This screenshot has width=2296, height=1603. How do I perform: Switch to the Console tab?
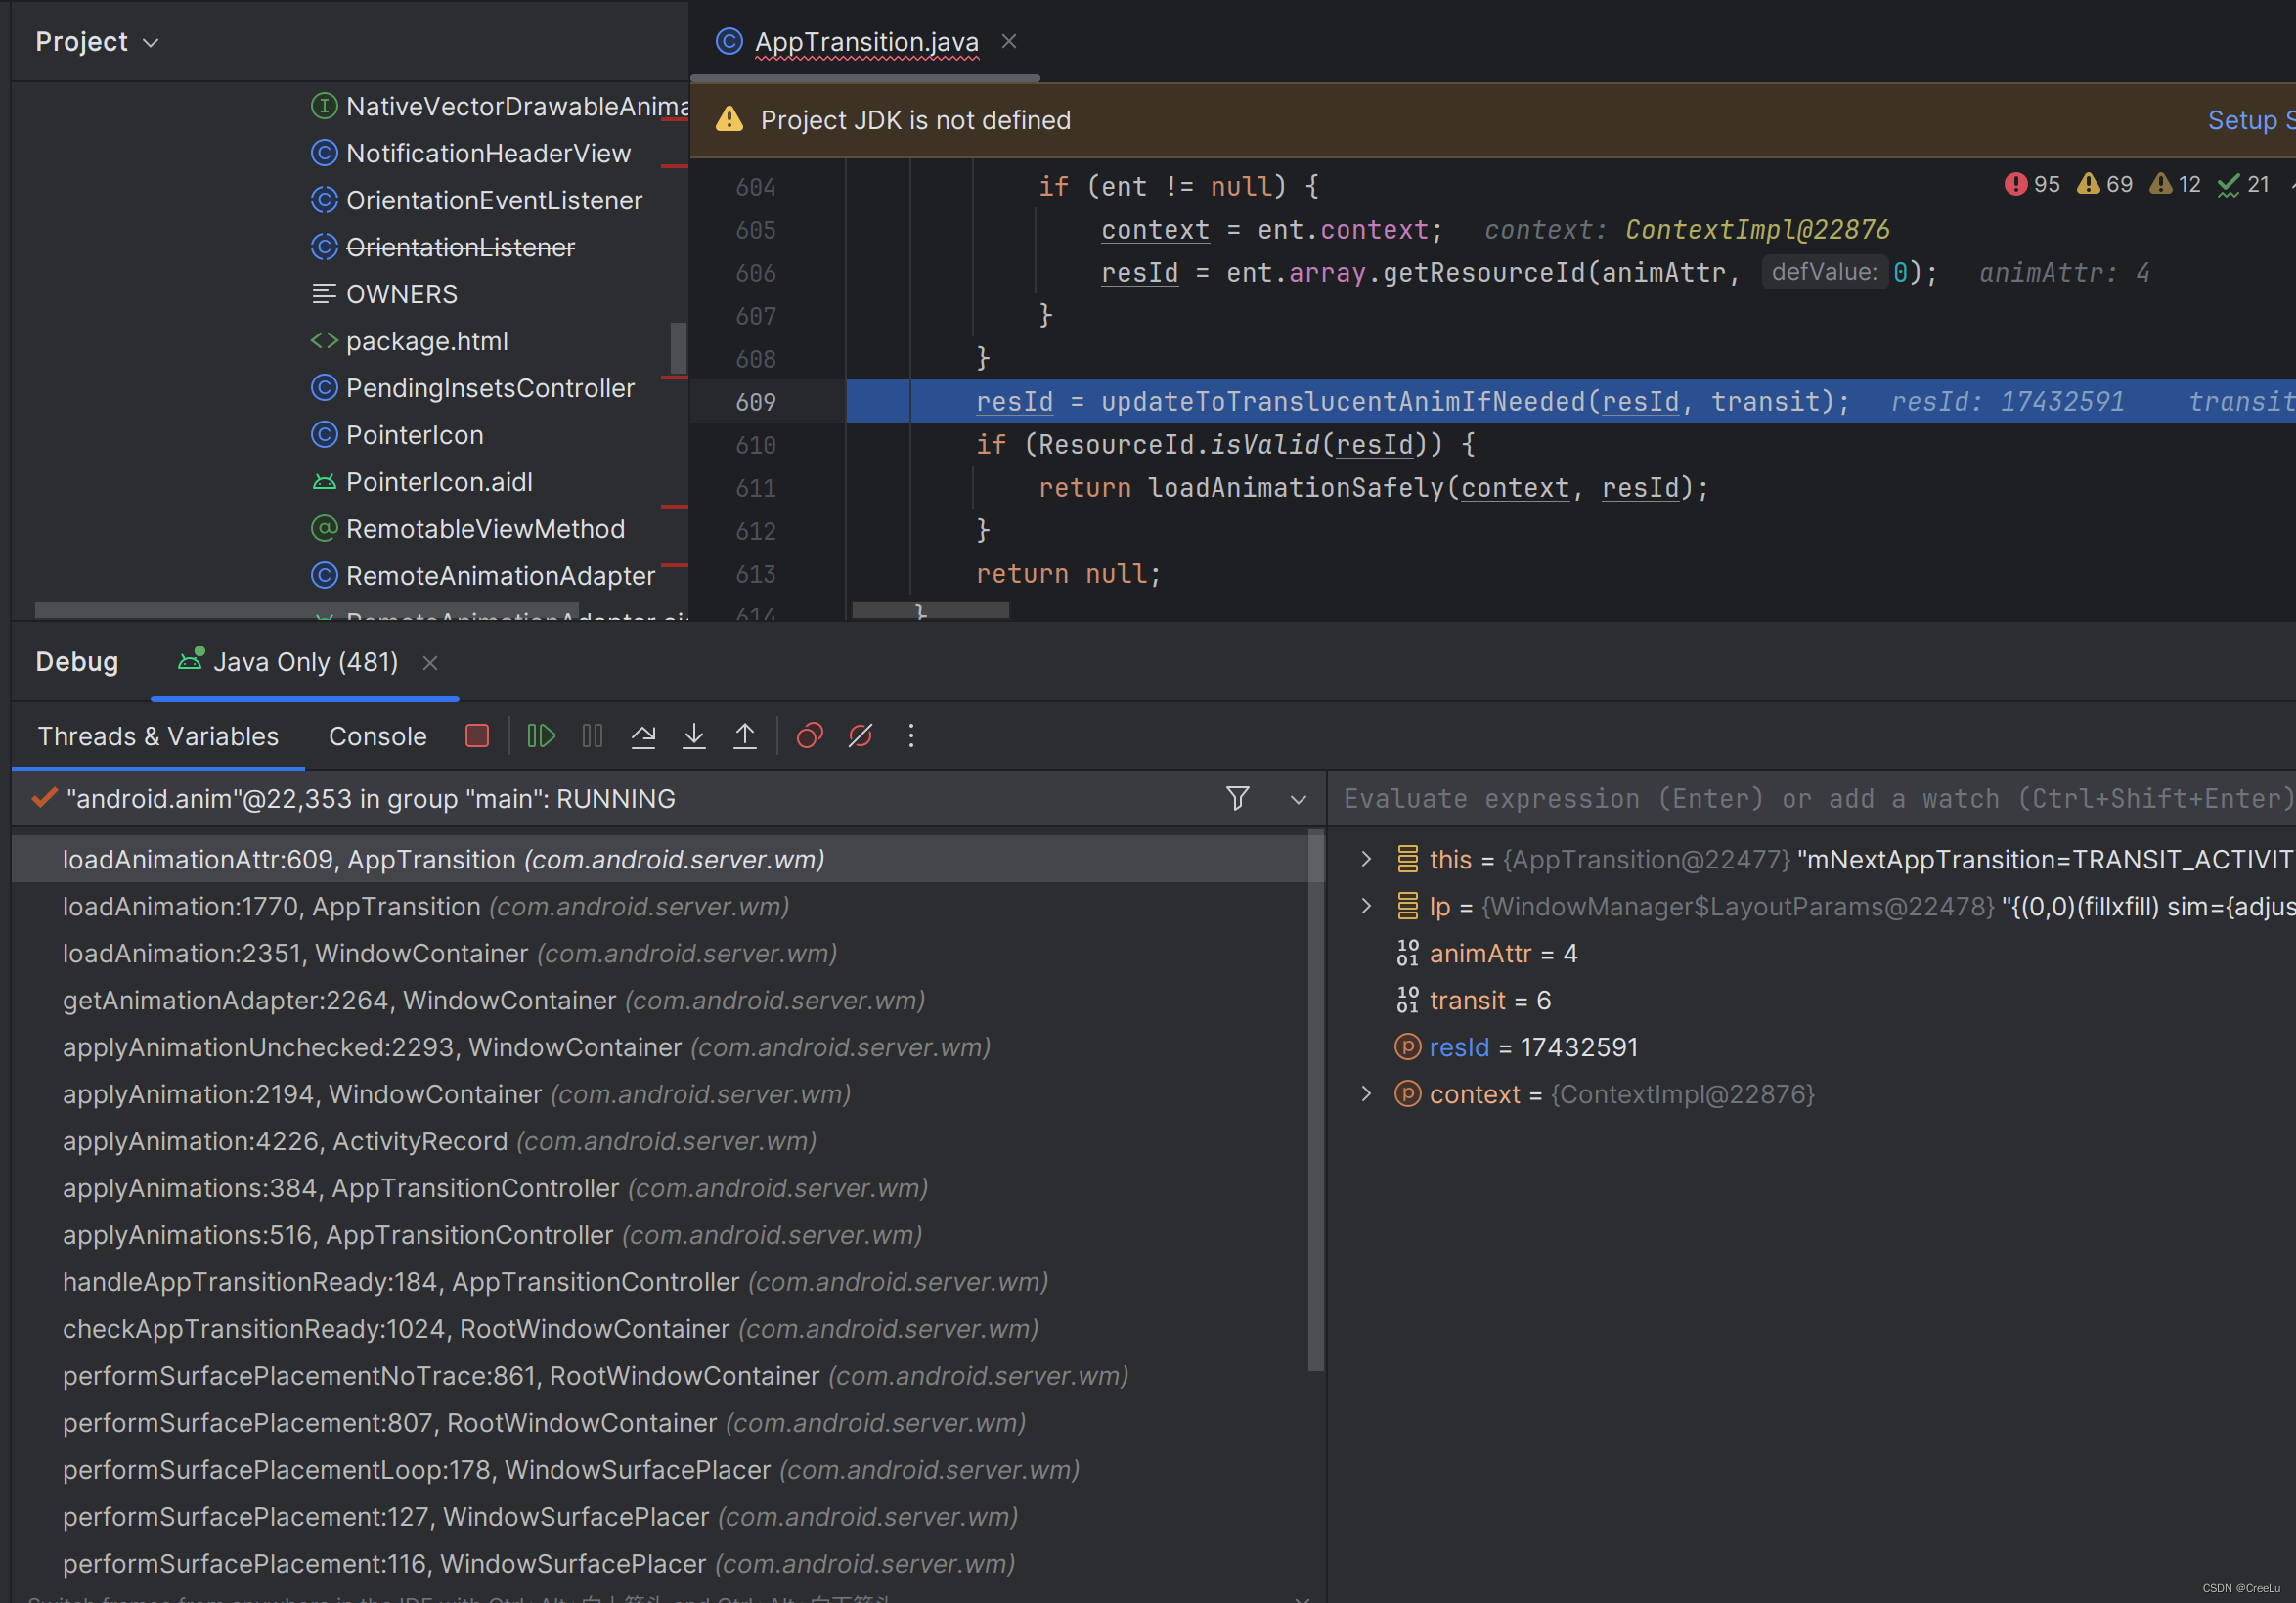coord(378,735)
